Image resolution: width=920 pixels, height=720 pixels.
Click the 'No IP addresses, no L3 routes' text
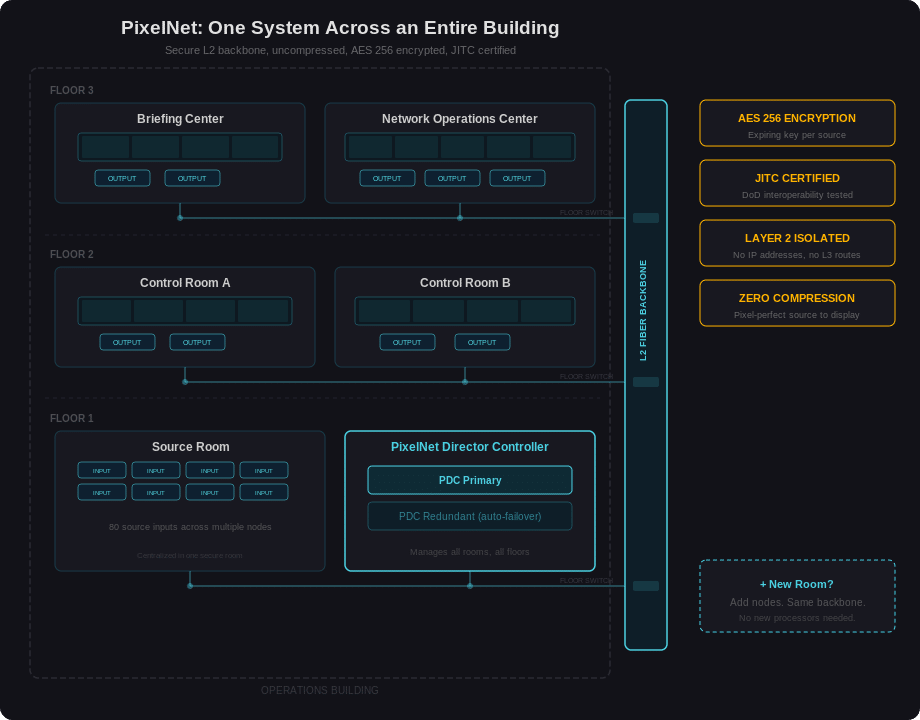[x=797, y=255]
